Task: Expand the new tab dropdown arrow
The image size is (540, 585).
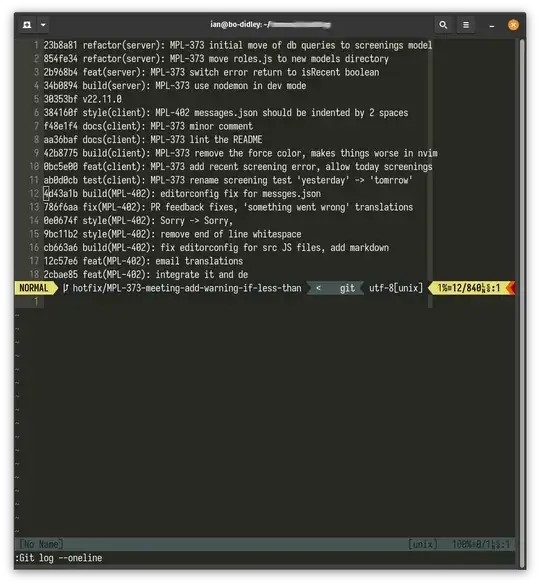Action: point(43,25)
